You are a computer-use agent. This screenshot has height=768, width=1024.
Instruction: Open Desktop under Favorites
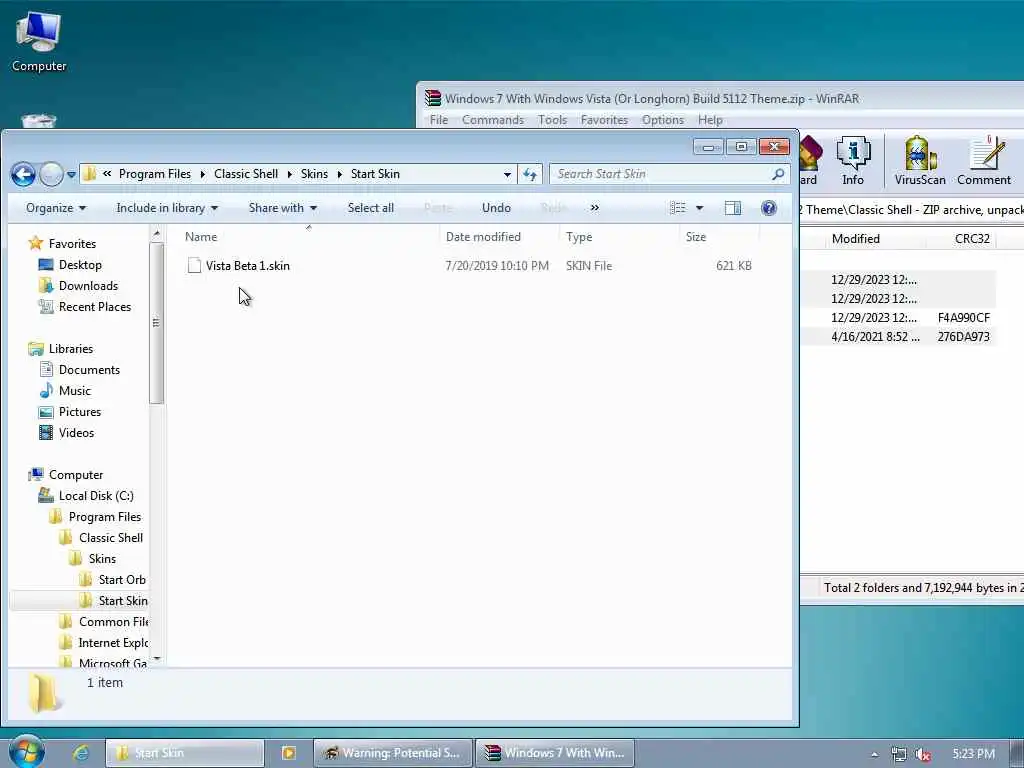pos(80,264)
